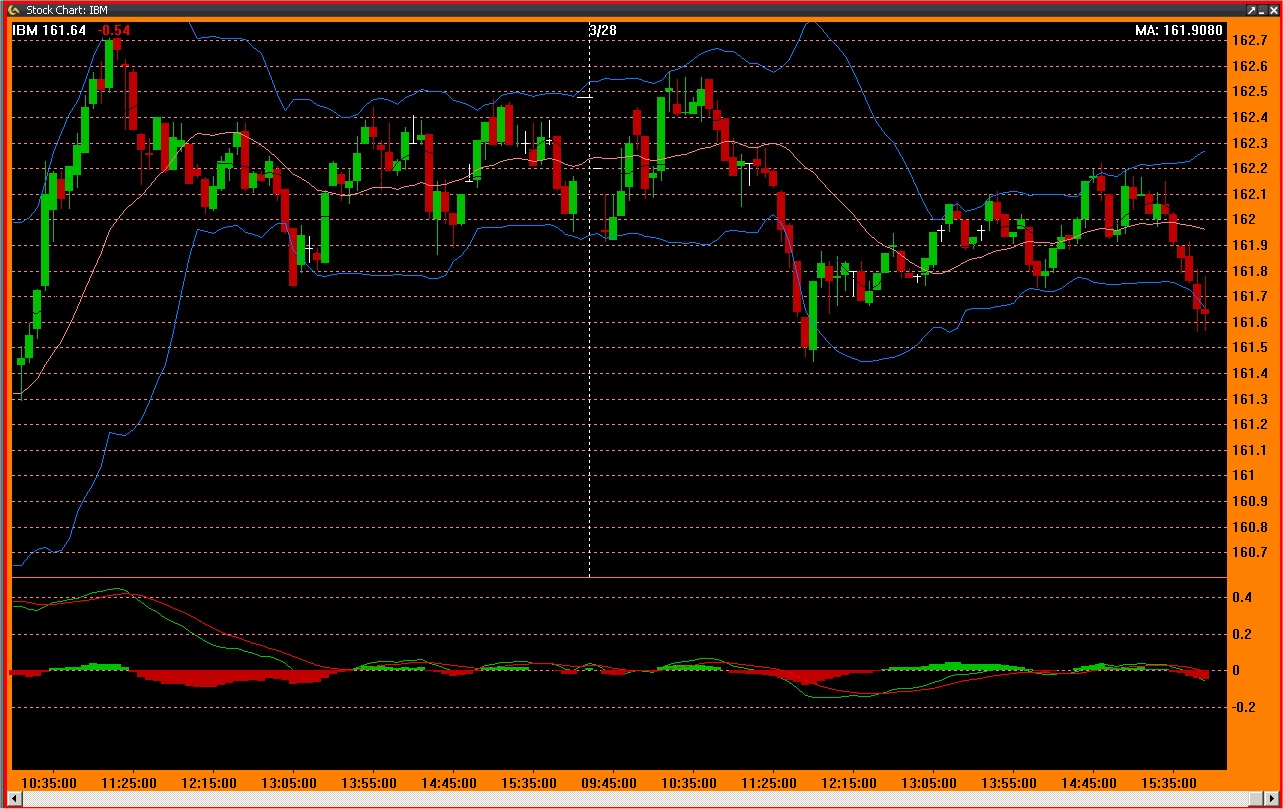Click the '3/28' date marker label
1283x809 pixels.
click(x=603, y=30)
